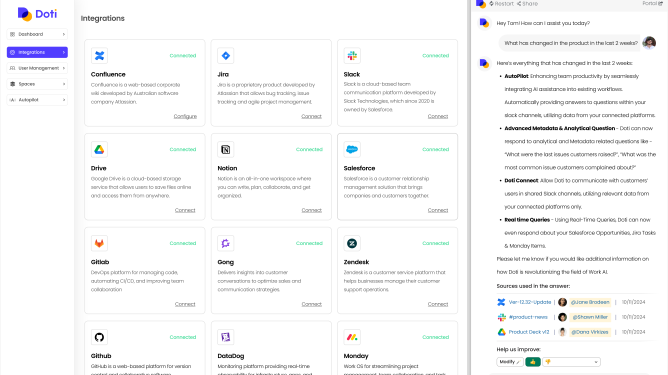Screen dimensions: 668x375
Task: Click the Doti avatar beside the greeting
Action: click(x=484, y=23)
